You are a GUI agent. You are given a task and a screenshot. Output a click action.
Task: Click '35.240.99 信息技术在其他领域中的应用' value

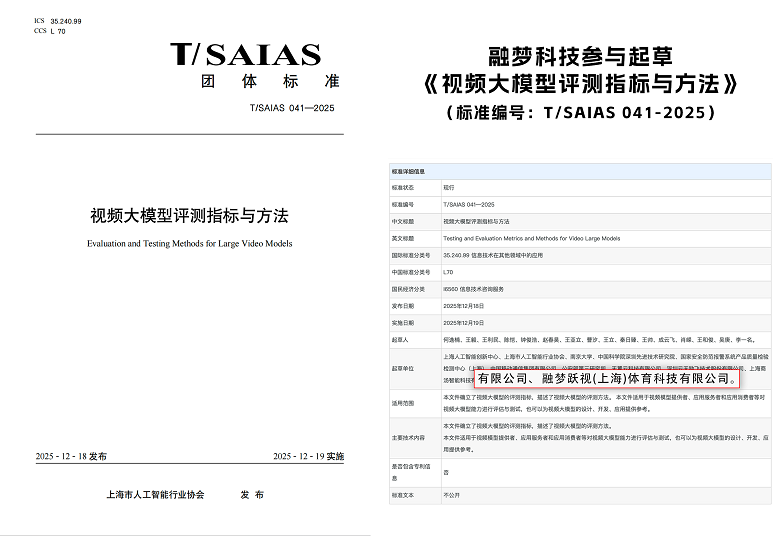point(493,255)
